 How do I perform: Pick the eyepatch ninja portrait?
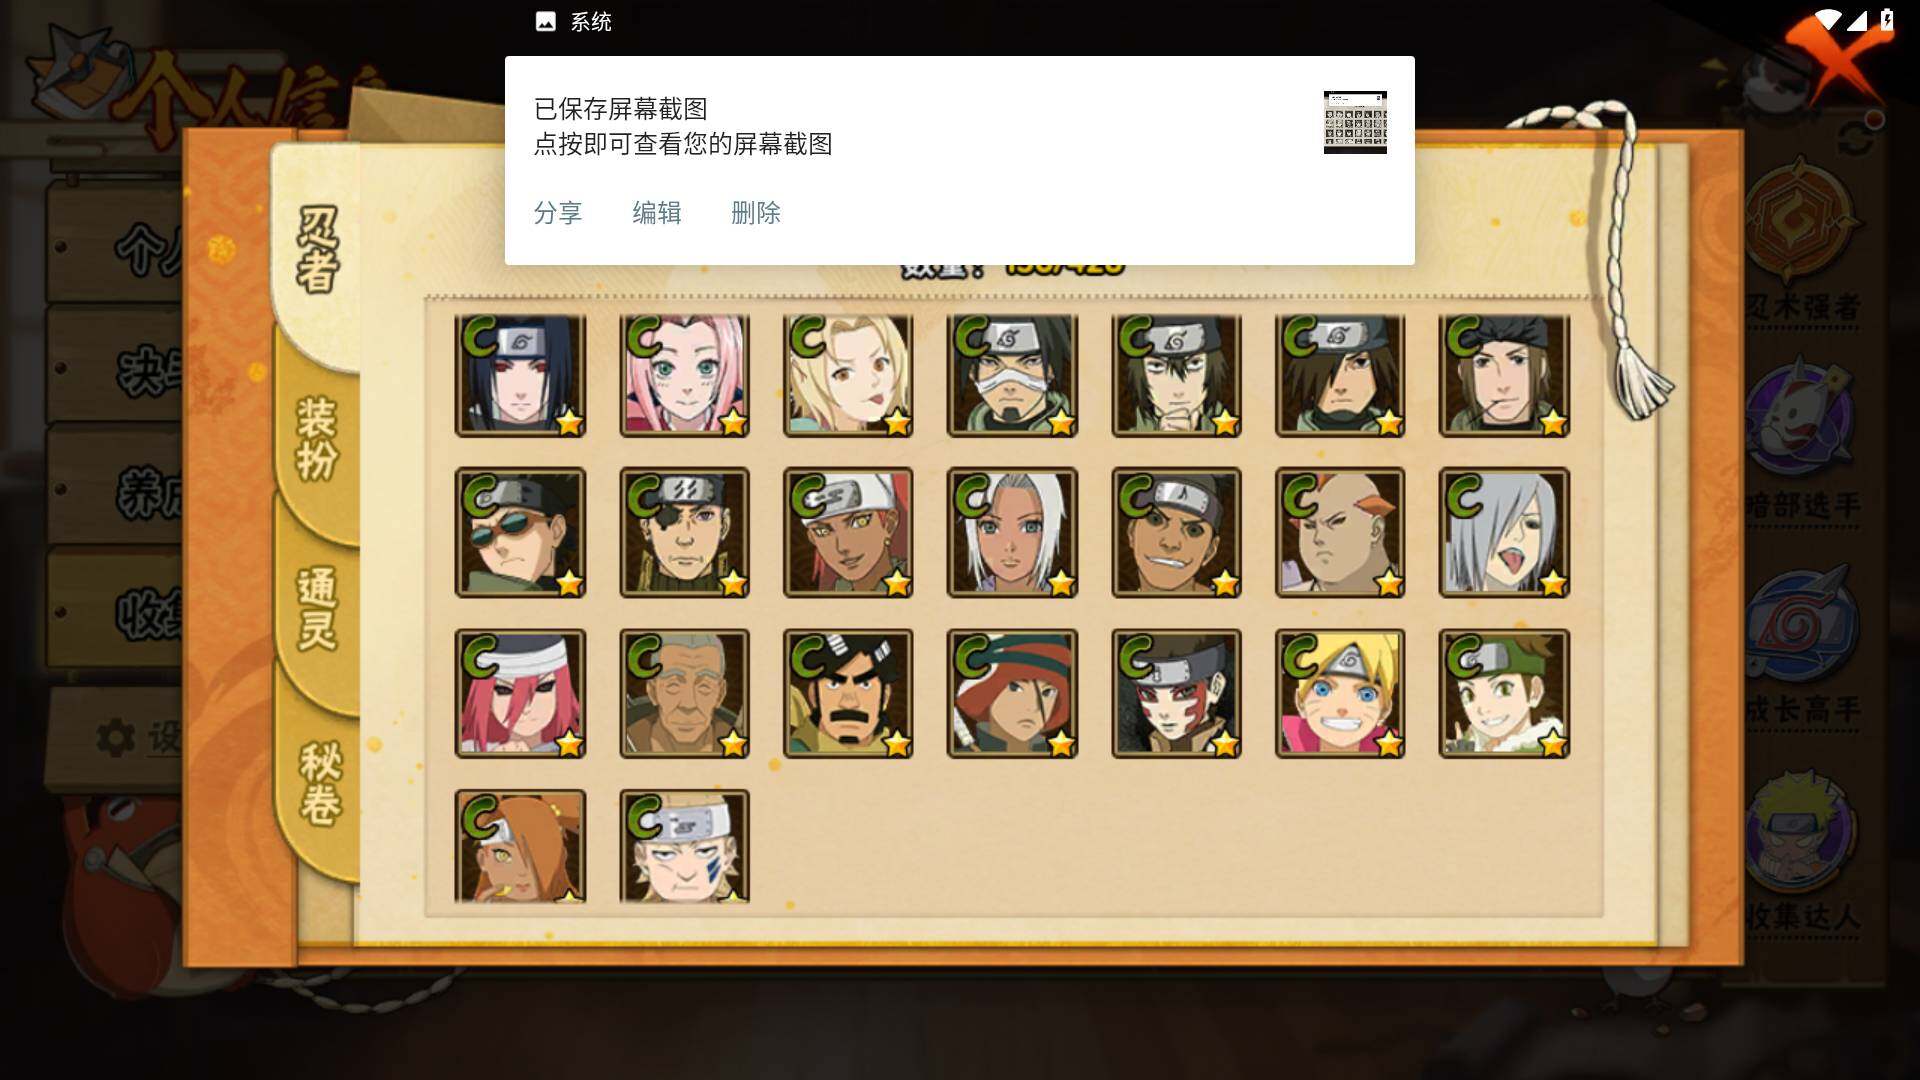tap(684, 533)
